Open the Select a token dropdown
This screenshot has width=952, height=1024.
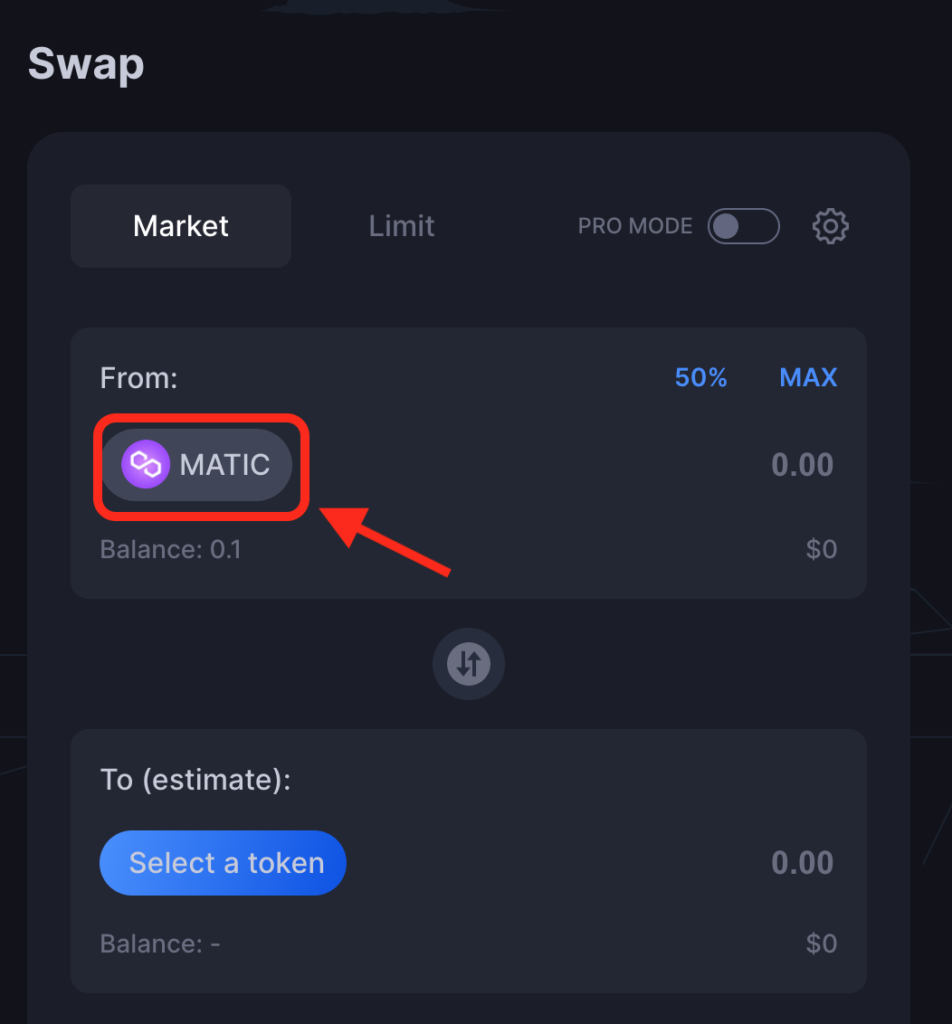click(223, 863)
